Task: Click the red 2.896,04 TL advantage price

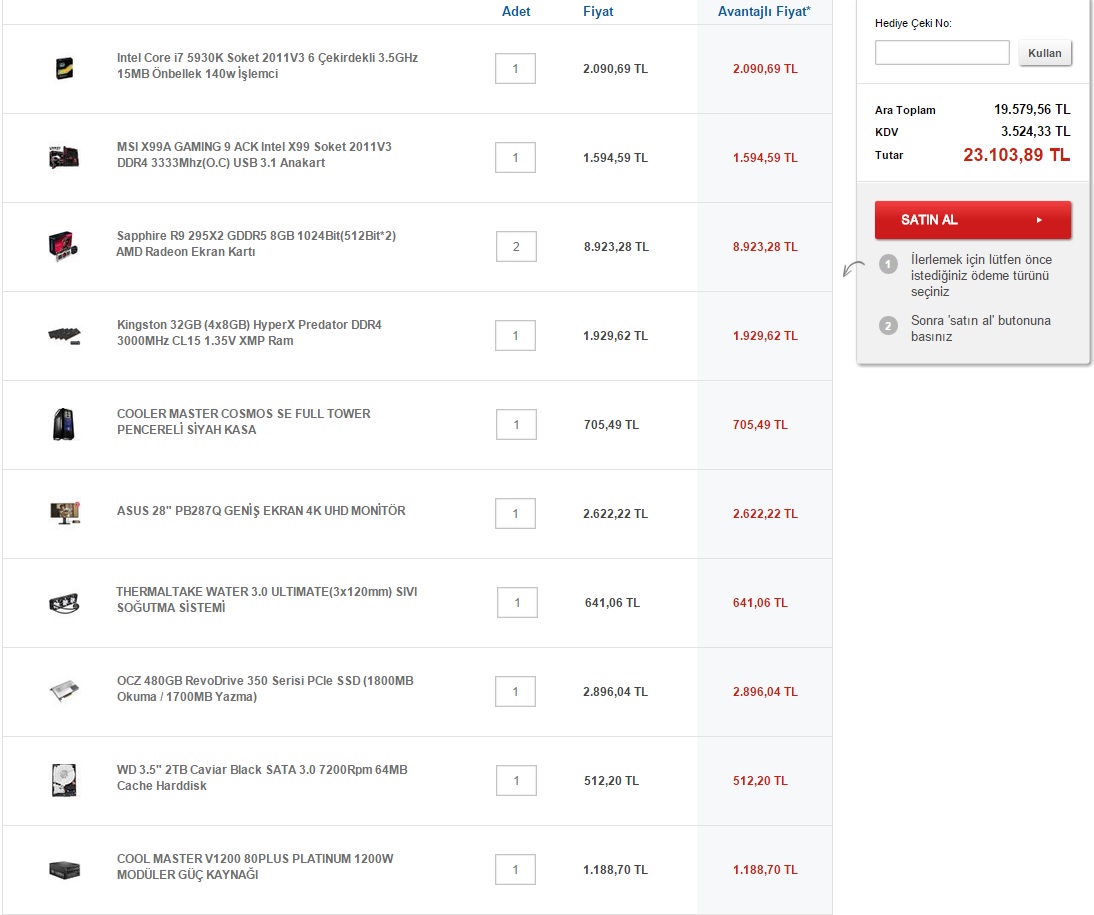Action: coord(765,692)
